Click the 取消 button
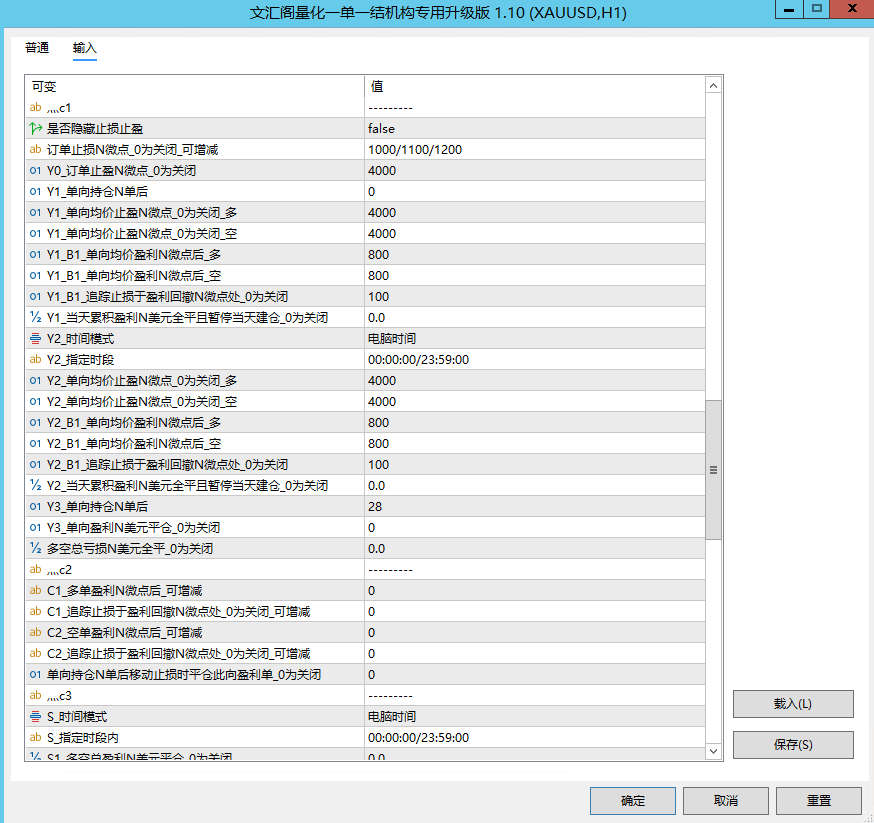 point(726,801)
